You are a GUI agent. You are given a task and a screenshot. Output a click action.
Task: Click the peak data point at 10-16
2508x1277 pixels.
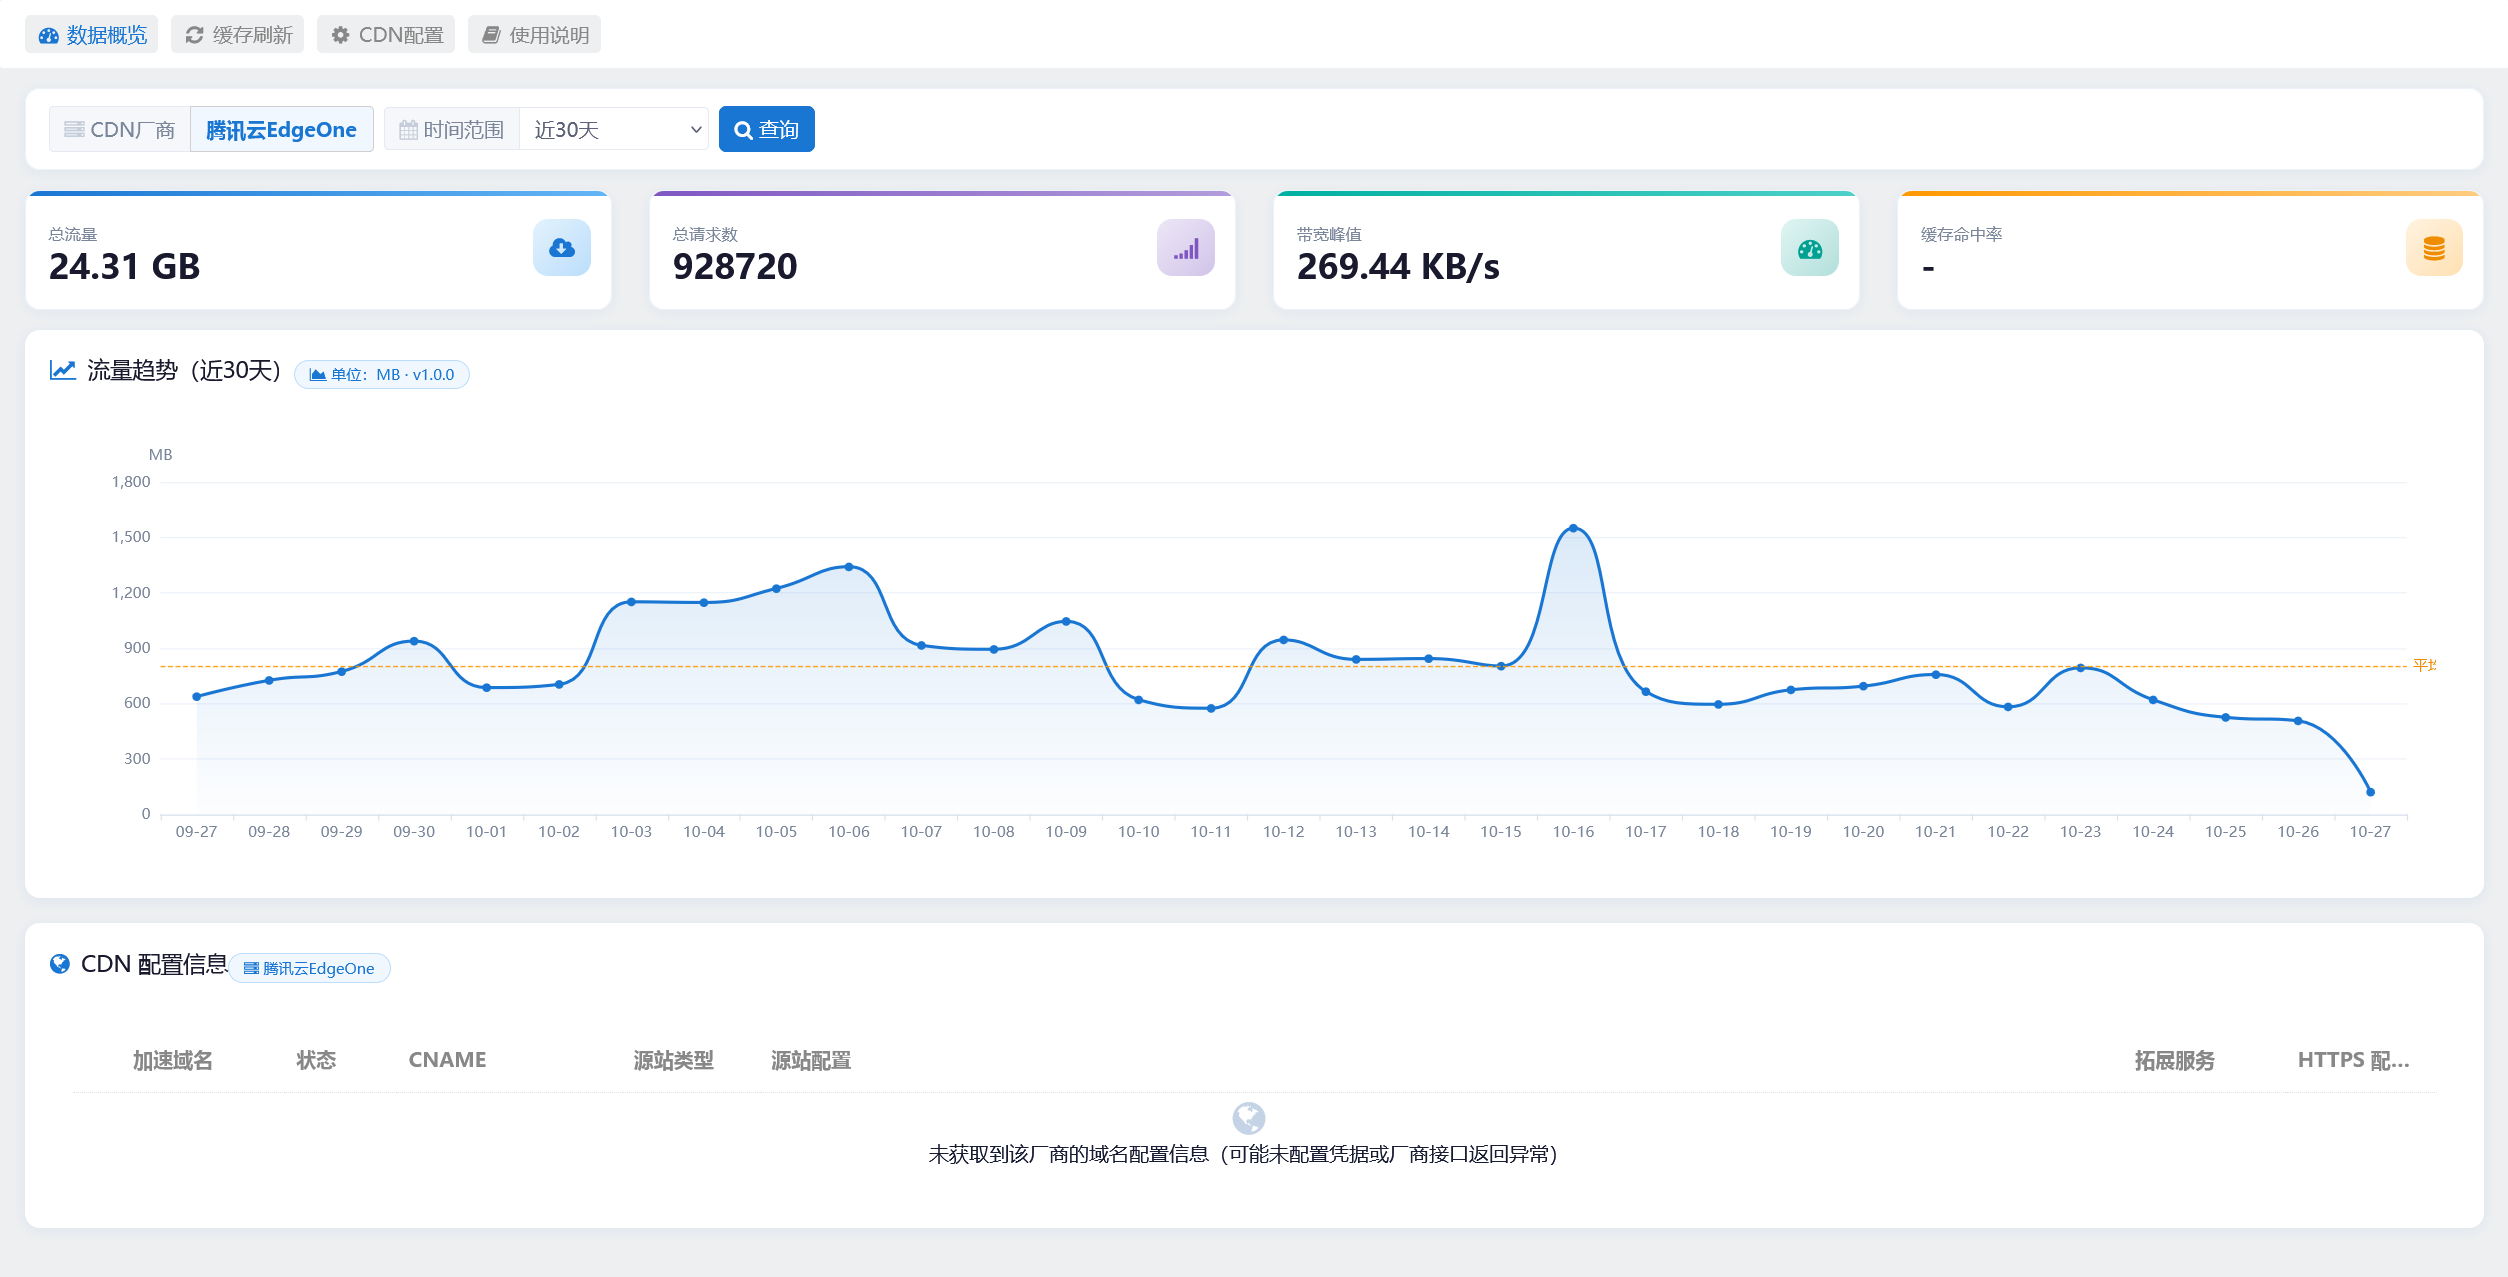click(x=1573, y=528)
